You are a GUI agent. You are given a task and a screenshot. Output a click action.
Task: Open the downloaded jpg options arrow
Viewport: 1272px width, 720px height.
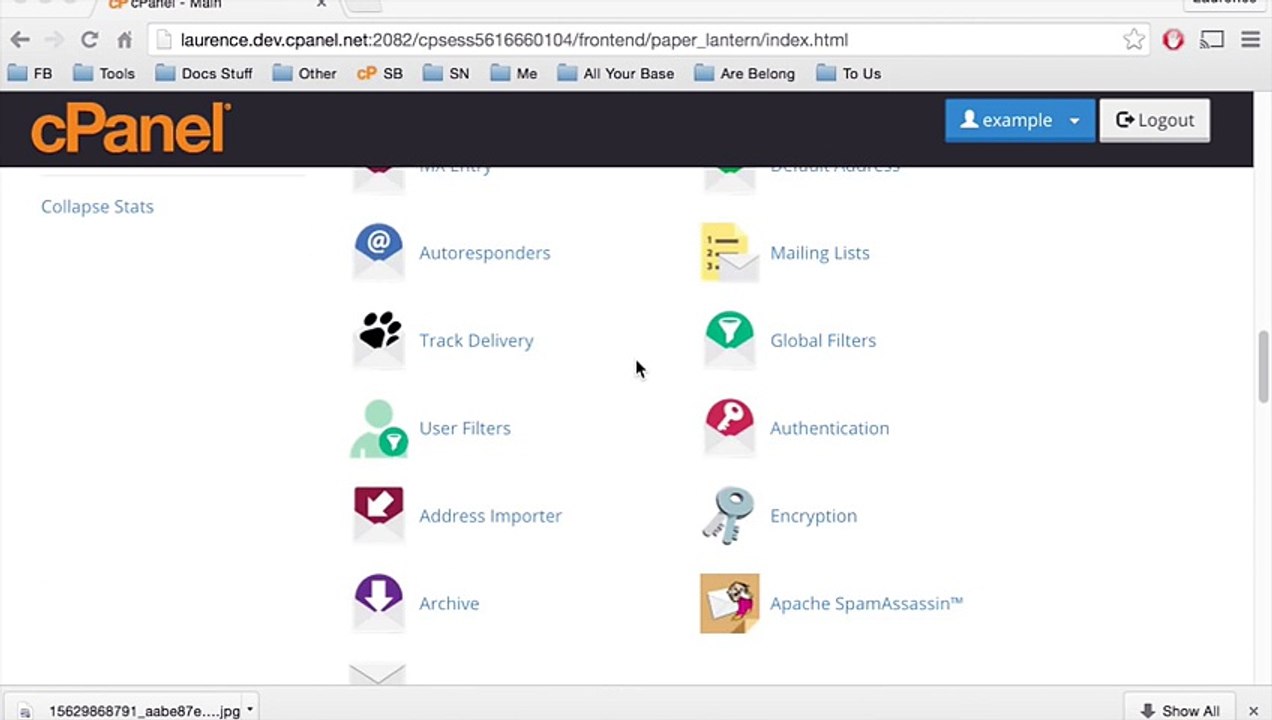pyautogui.click(x=249, y=710)
